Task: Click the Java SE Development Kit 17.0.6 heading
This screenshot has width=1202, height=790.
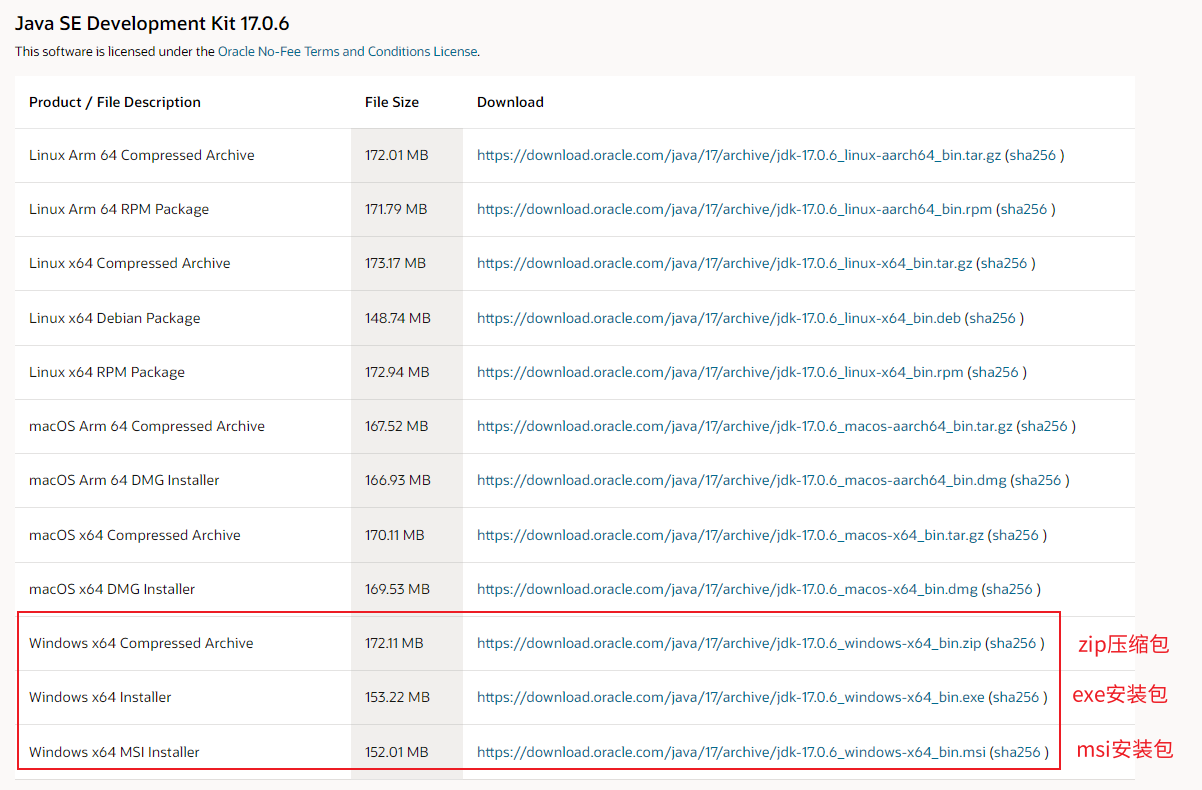Action: pyautogui.click(x=152, y=23)
